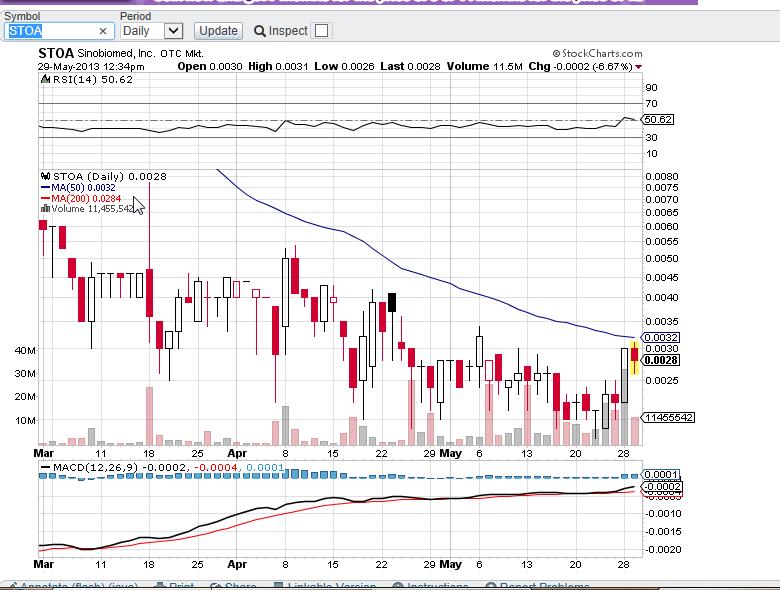
Task: Click the yellow-highlighted latest candlestick
Action: (634, 358)
